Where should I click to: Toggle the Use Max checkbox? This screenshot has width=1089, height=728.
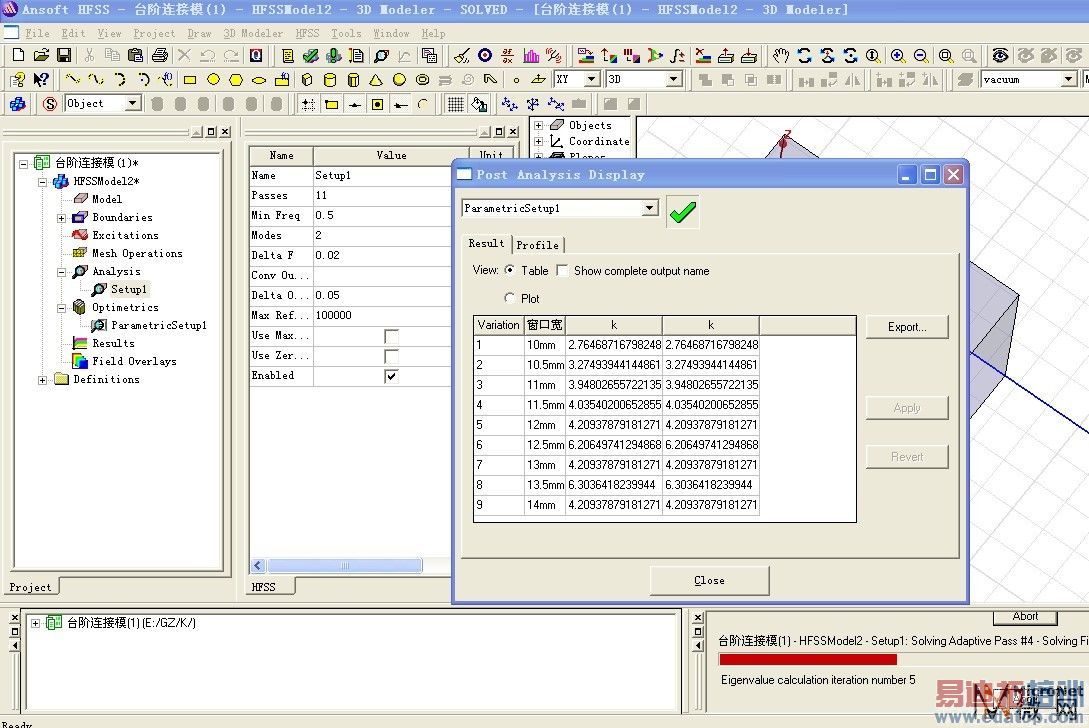tap(391, 336)
